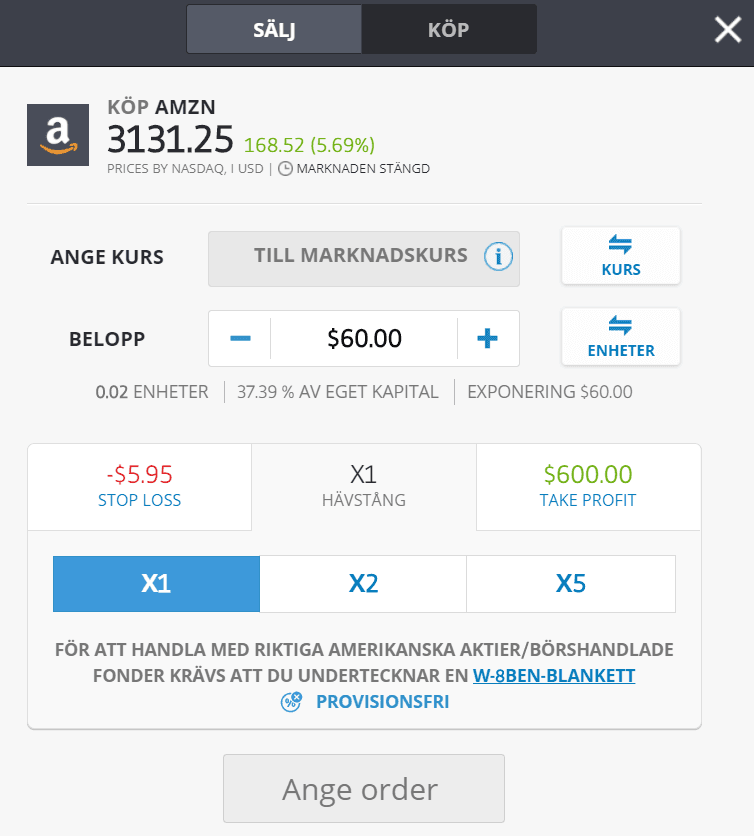This screenshot has width=754, height=836.
Task: Open the Take Profit settings
Action: [x=587, y=487]
